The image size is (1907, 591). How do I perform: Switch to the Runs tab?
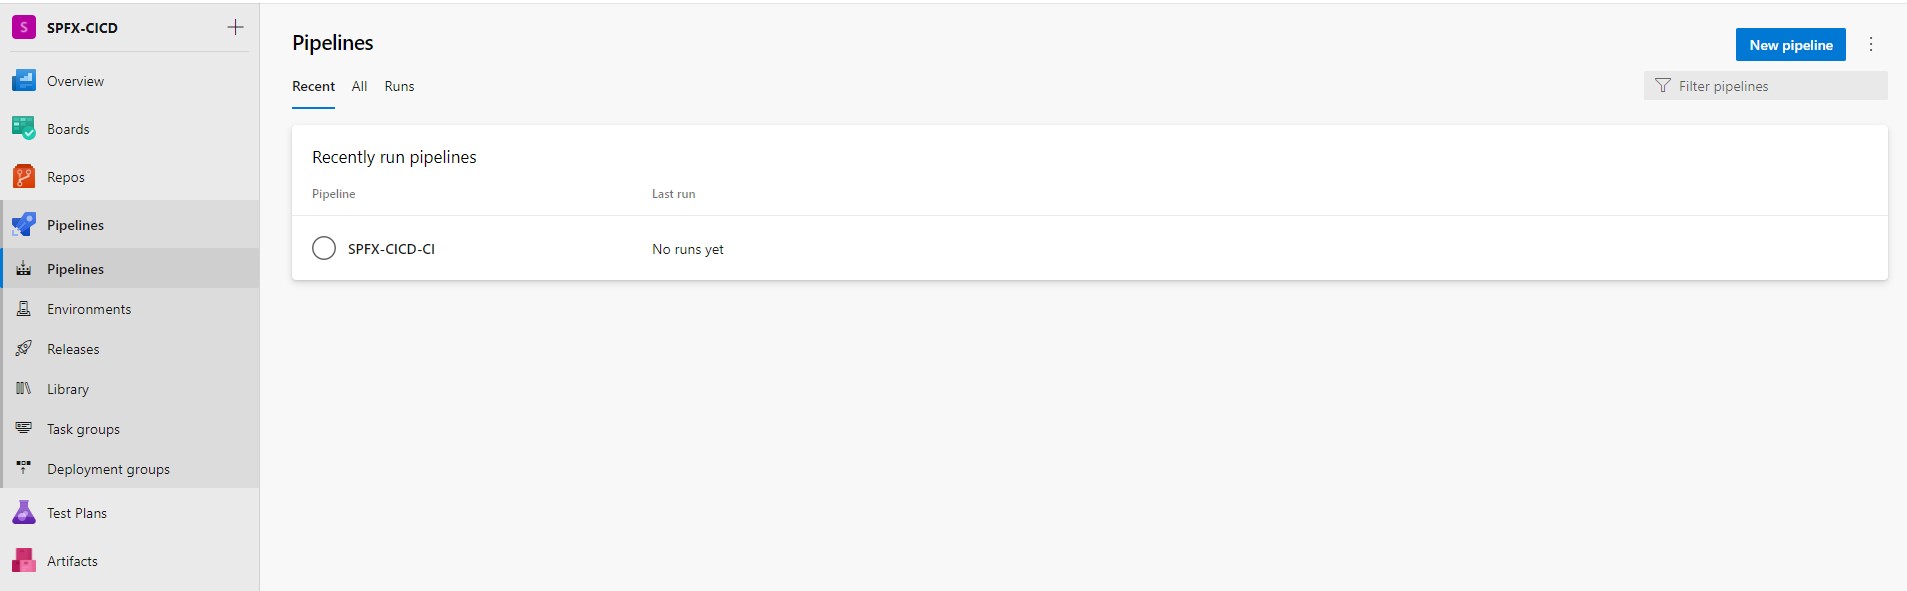click(399, 87)
